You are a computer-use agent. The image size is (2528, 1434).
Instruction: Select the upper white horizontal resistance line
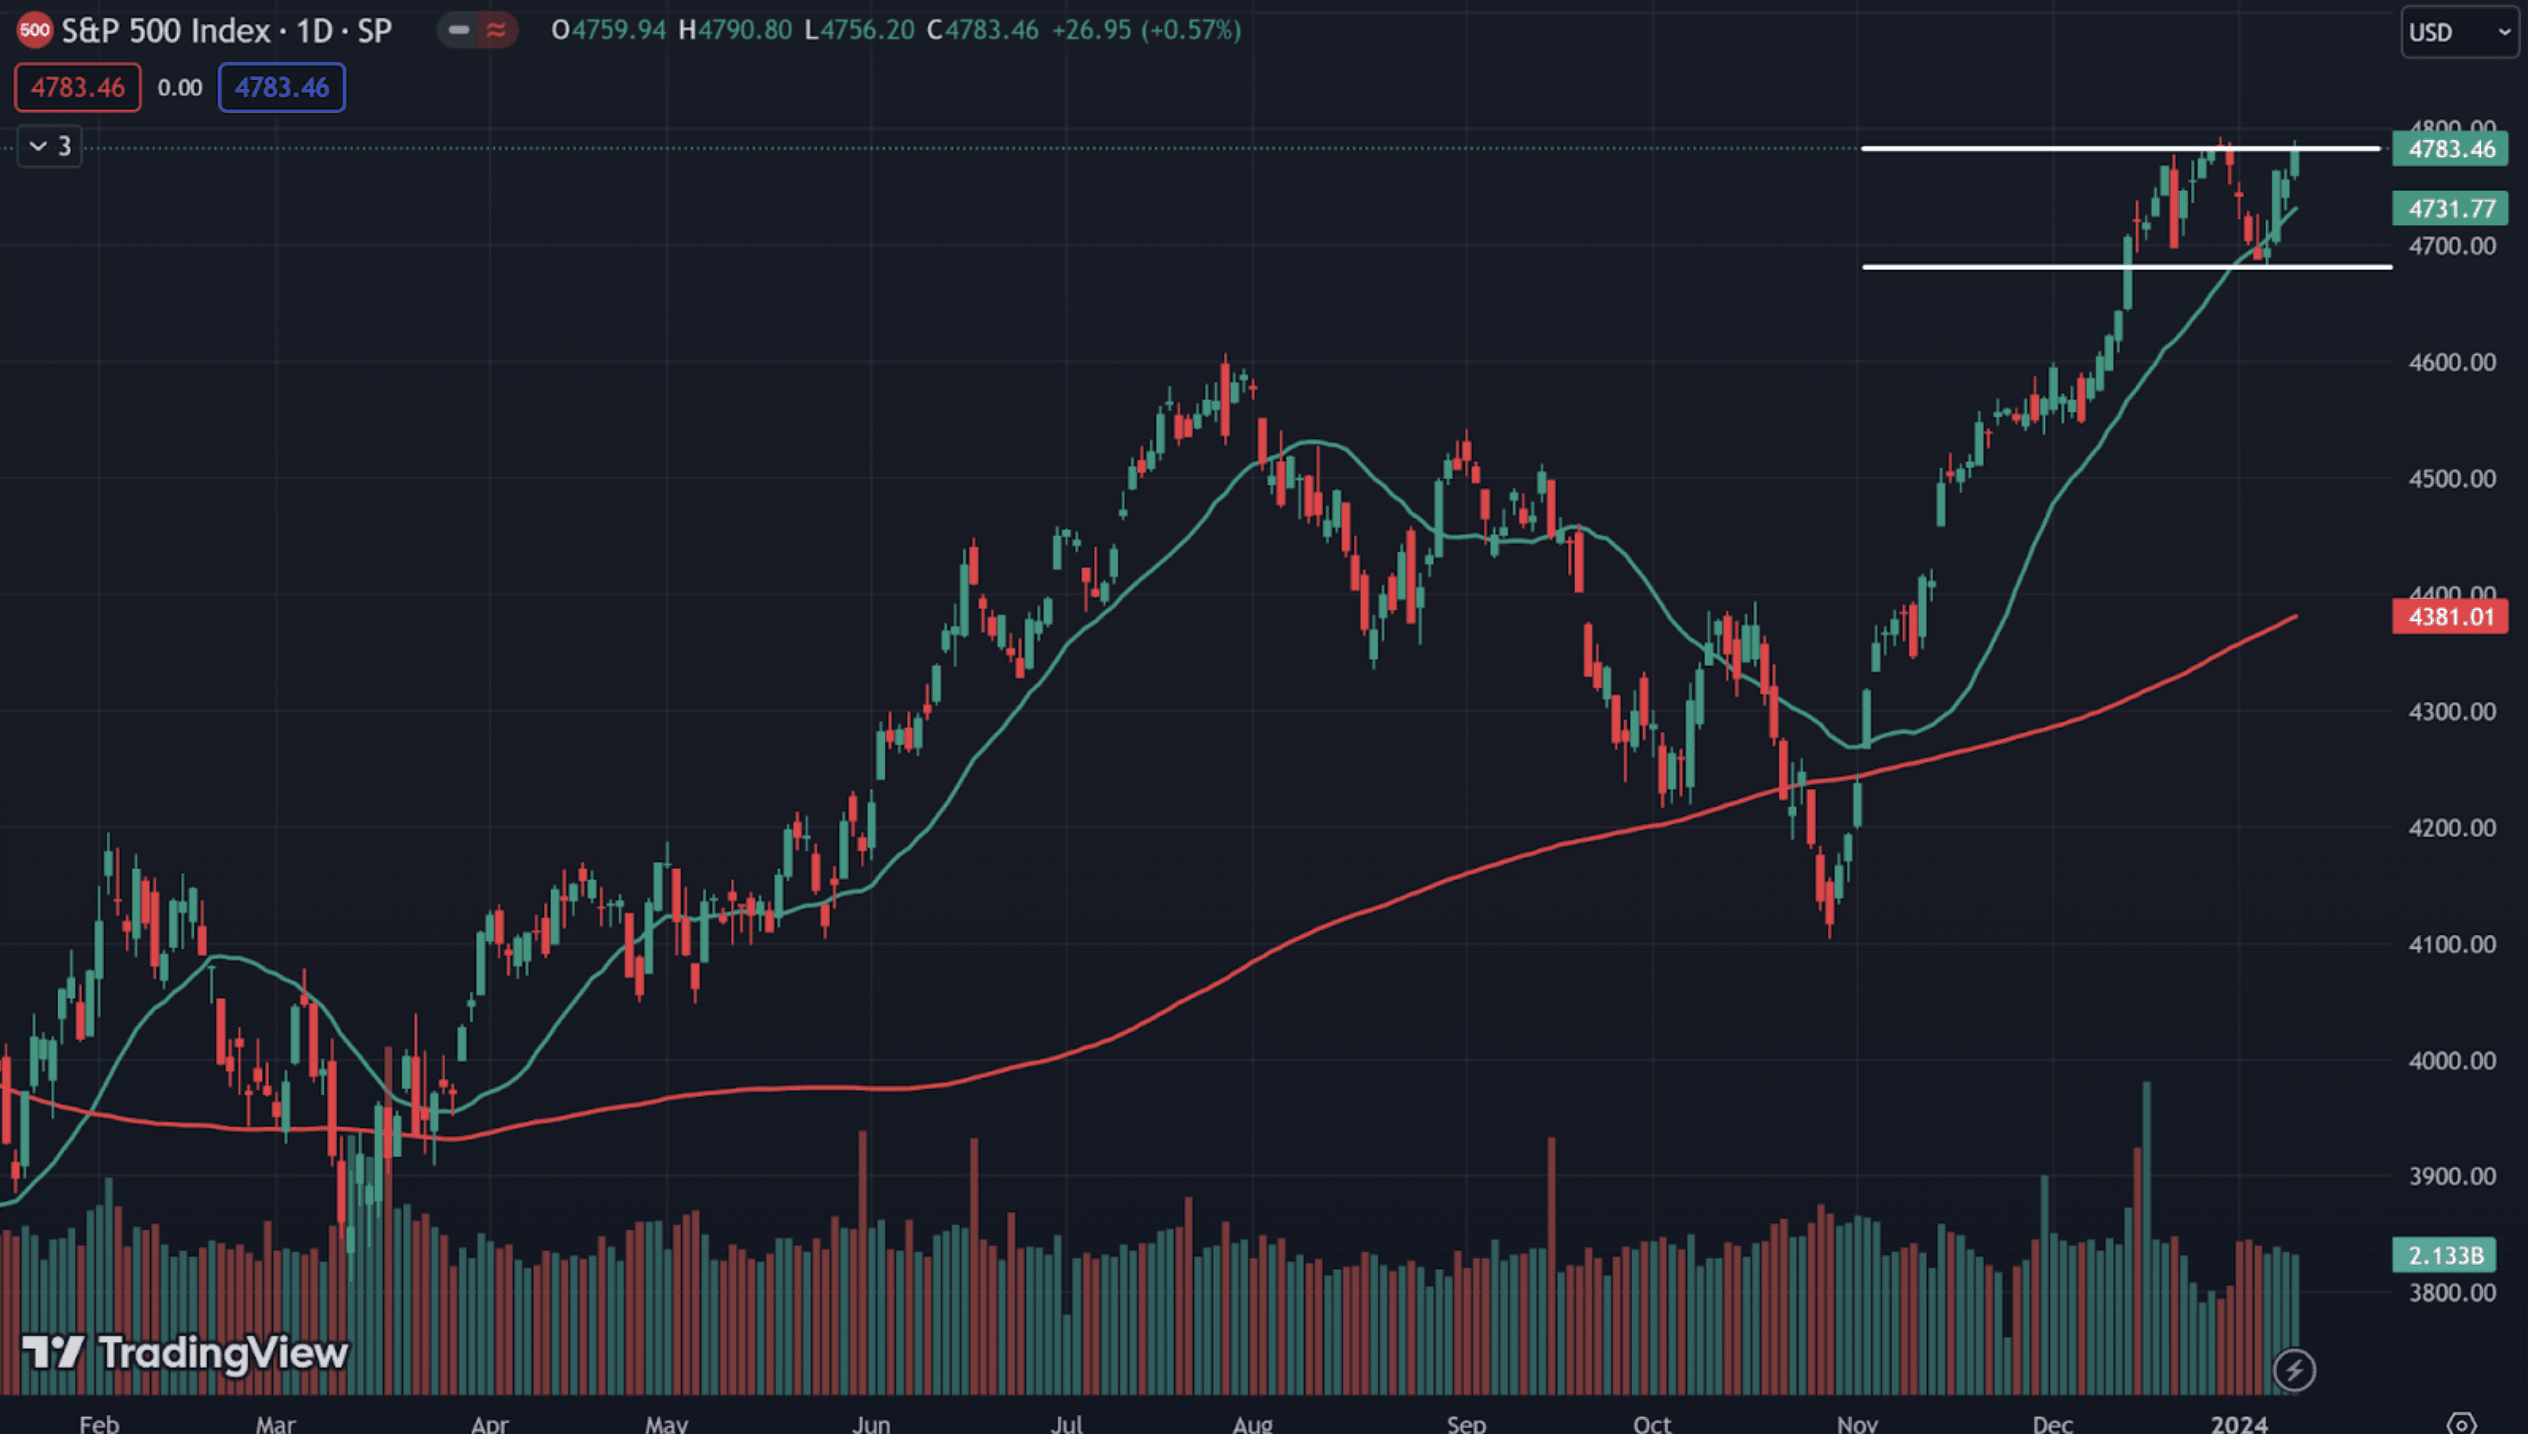pos(2000,149)
